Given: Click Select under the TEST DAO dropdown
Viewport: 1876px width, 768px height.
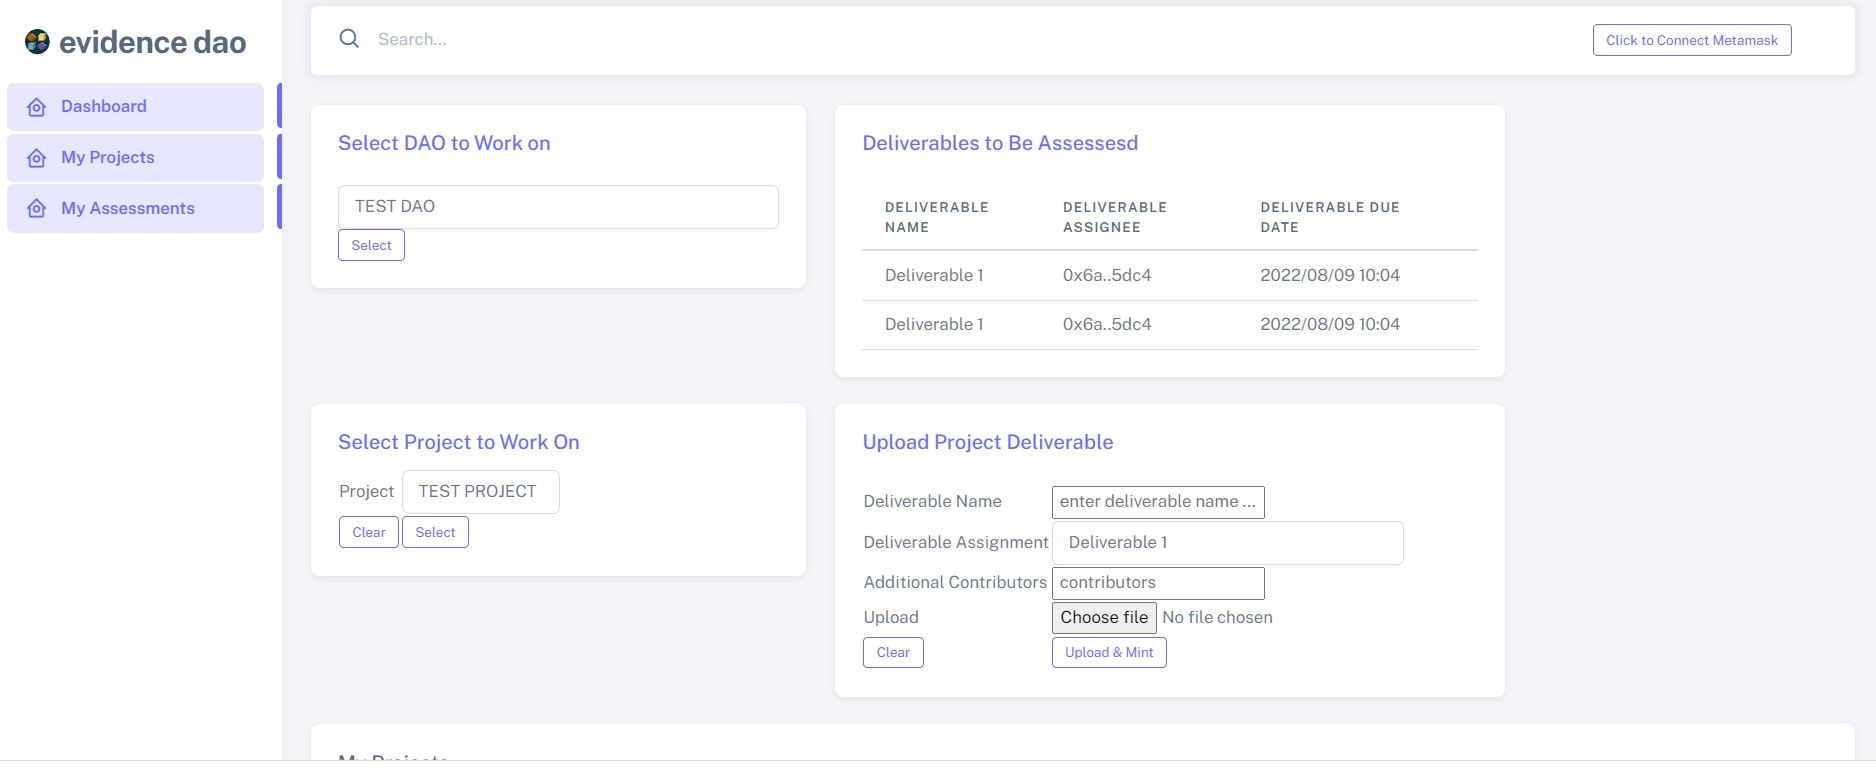Looking at the screenshot, I should (371, 245).
